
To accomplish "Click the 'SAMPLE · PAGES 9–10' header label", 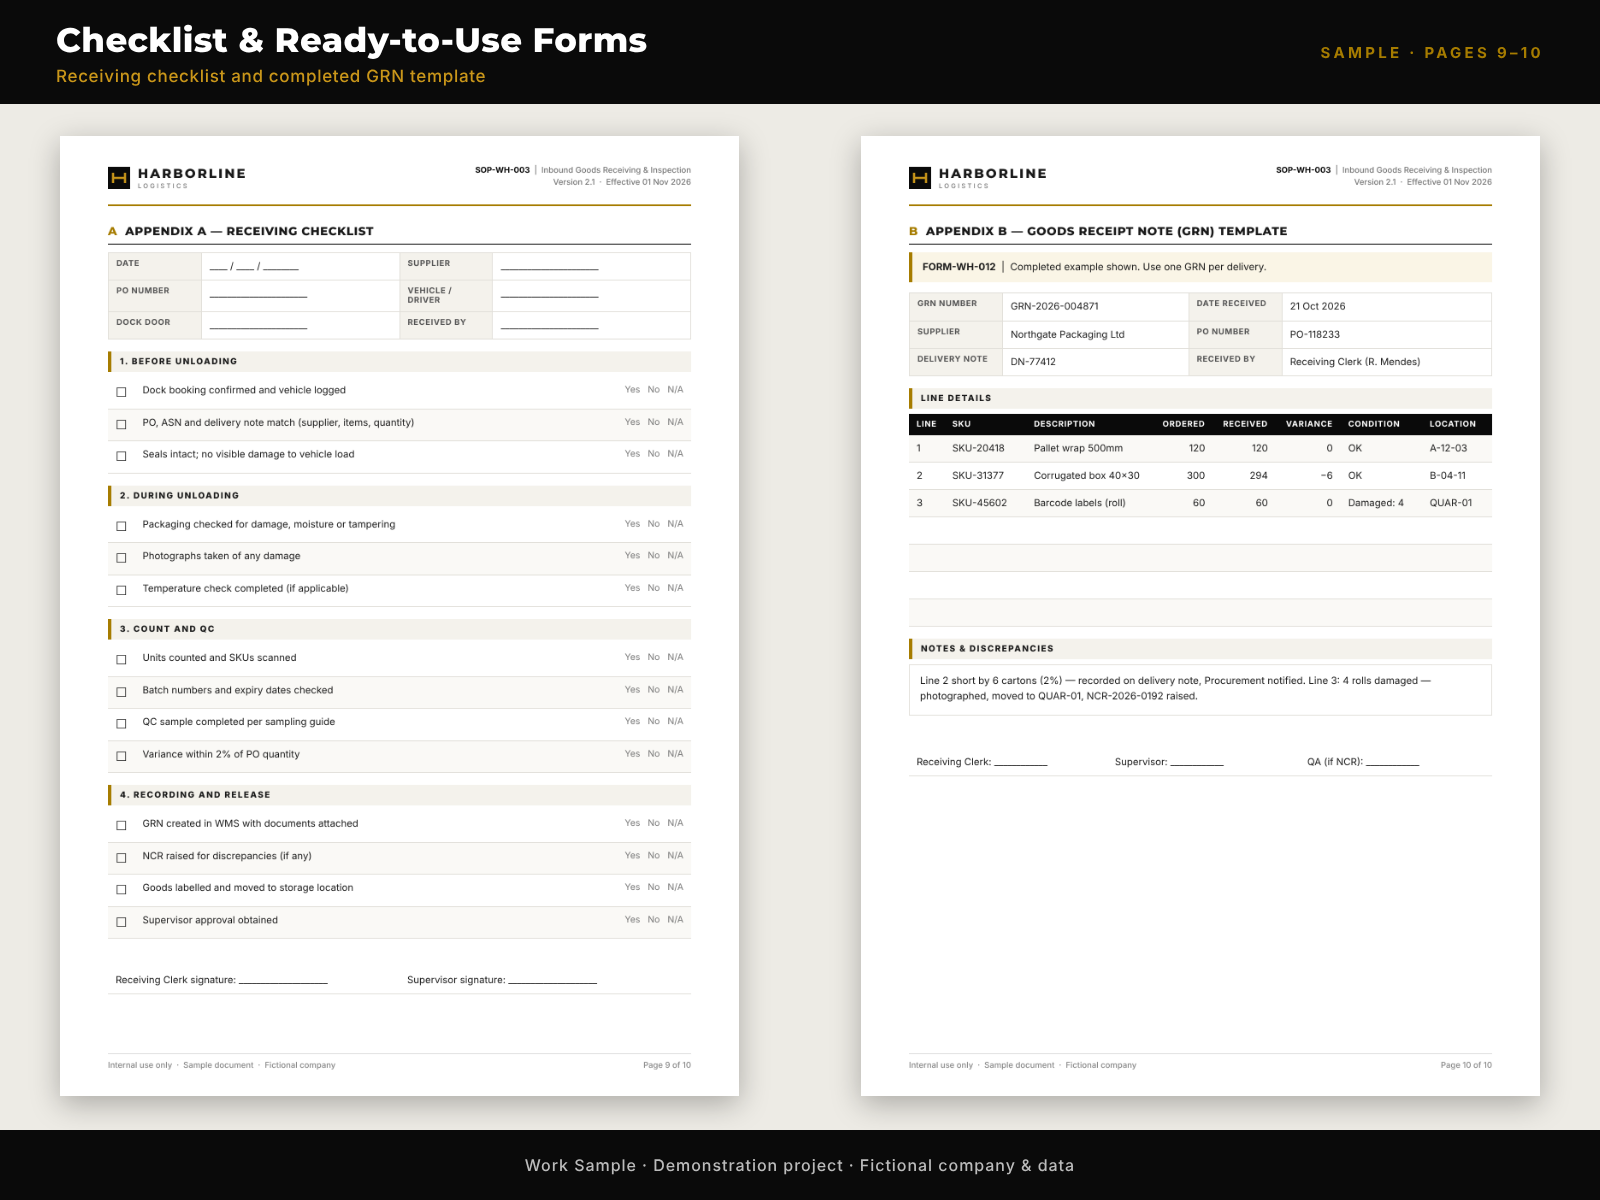I will pos(1431,53).
